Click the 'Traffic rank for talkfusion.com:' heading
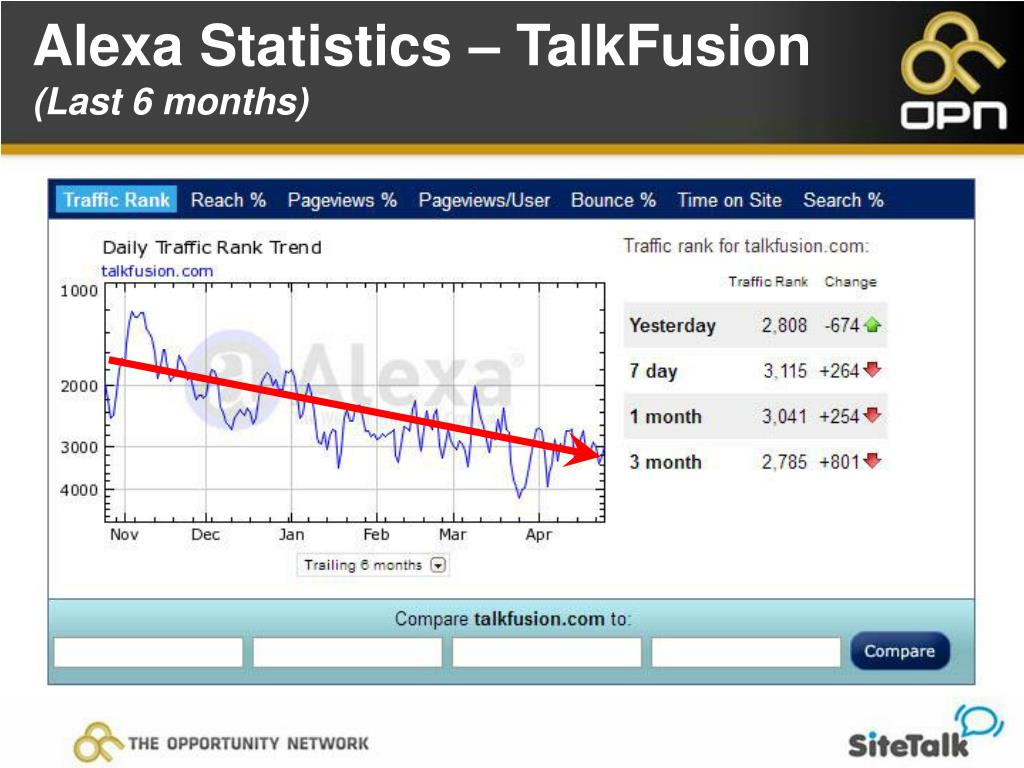The image size is (1024, 768). (746, 246)
